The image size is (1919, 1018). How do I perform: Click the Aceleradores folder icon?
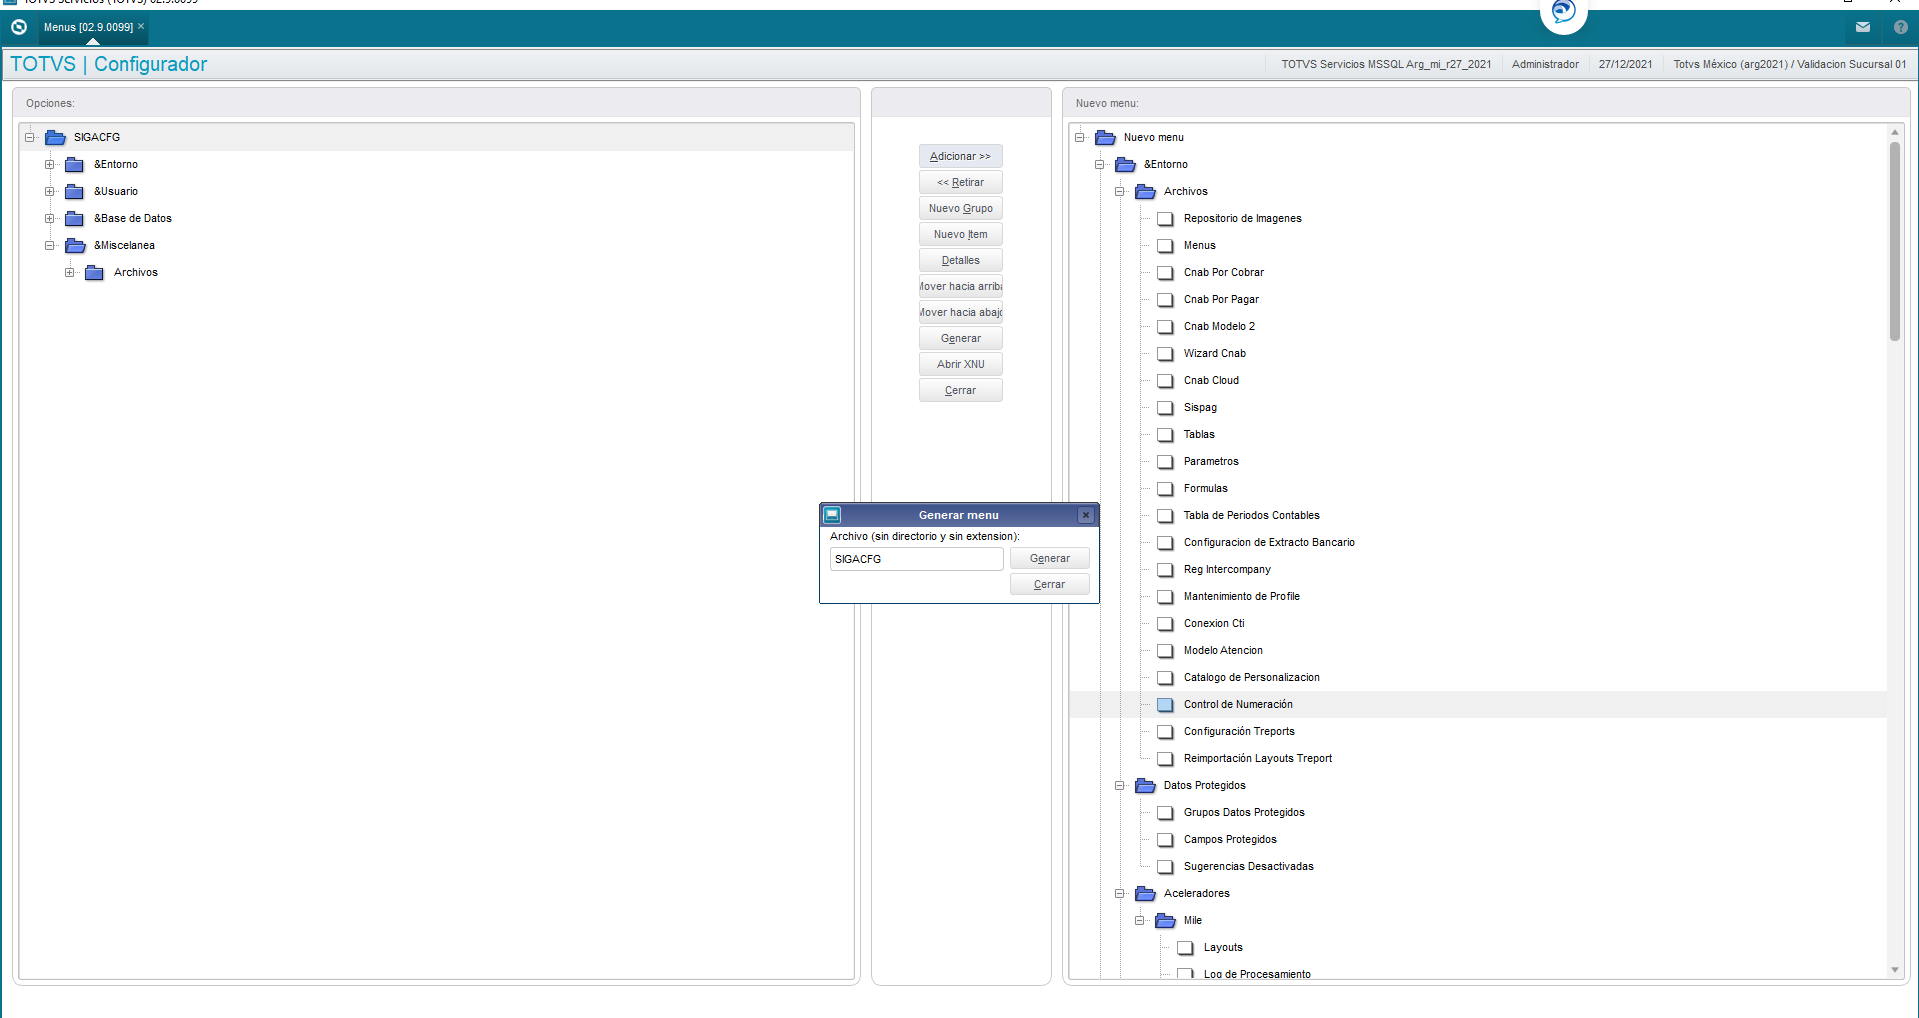(x=1145, y=893)
